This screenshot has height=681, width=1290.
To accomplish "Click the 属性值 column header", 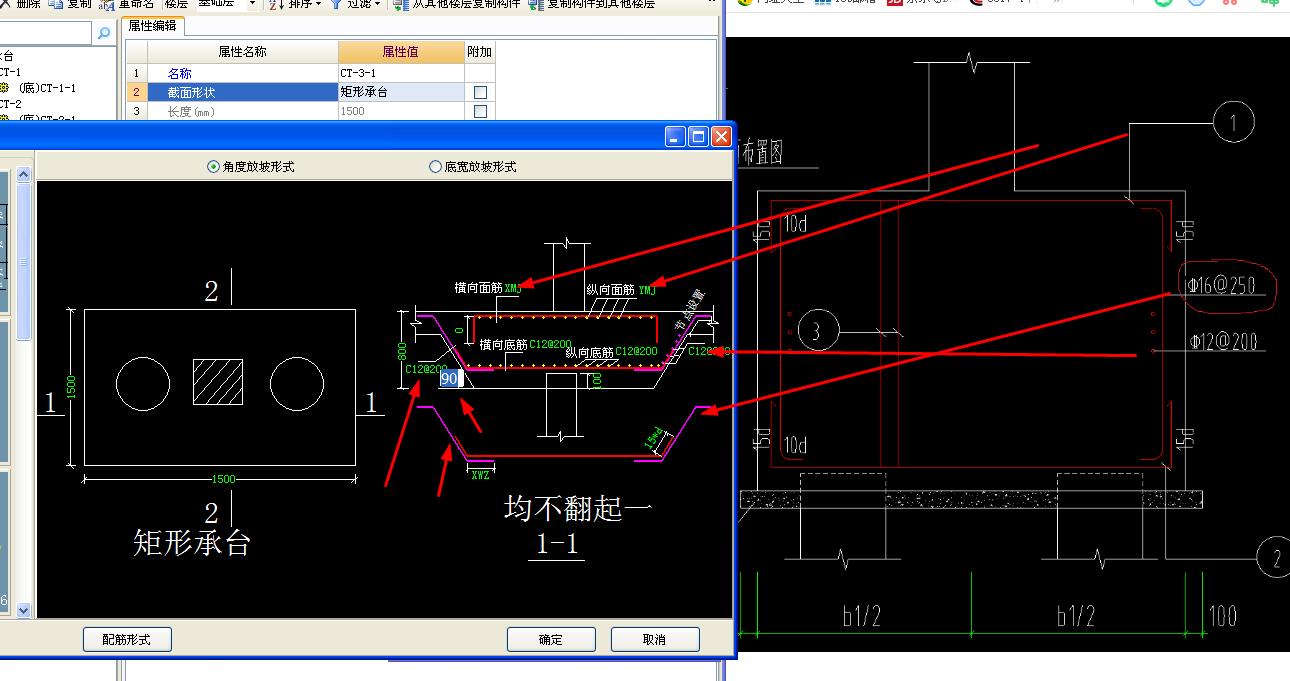I will pyautogui.click(x=401, y=52).
